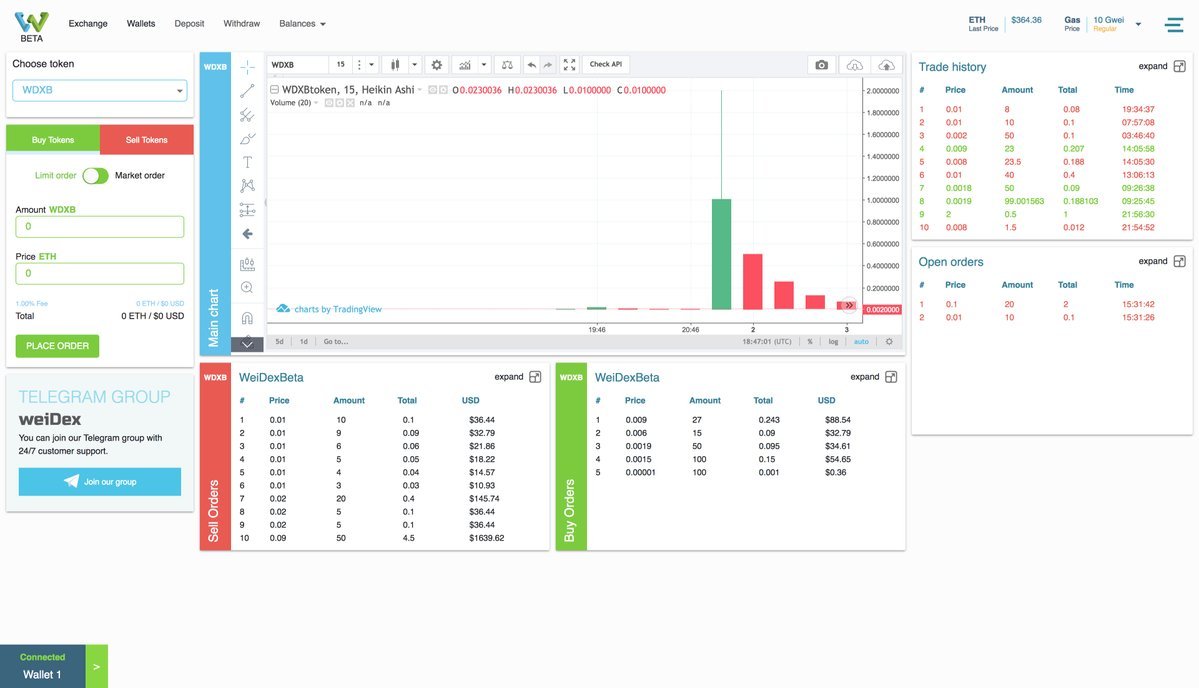Go to Wallets page
This screenshot has height=688, width=1199.
(141, 24)
